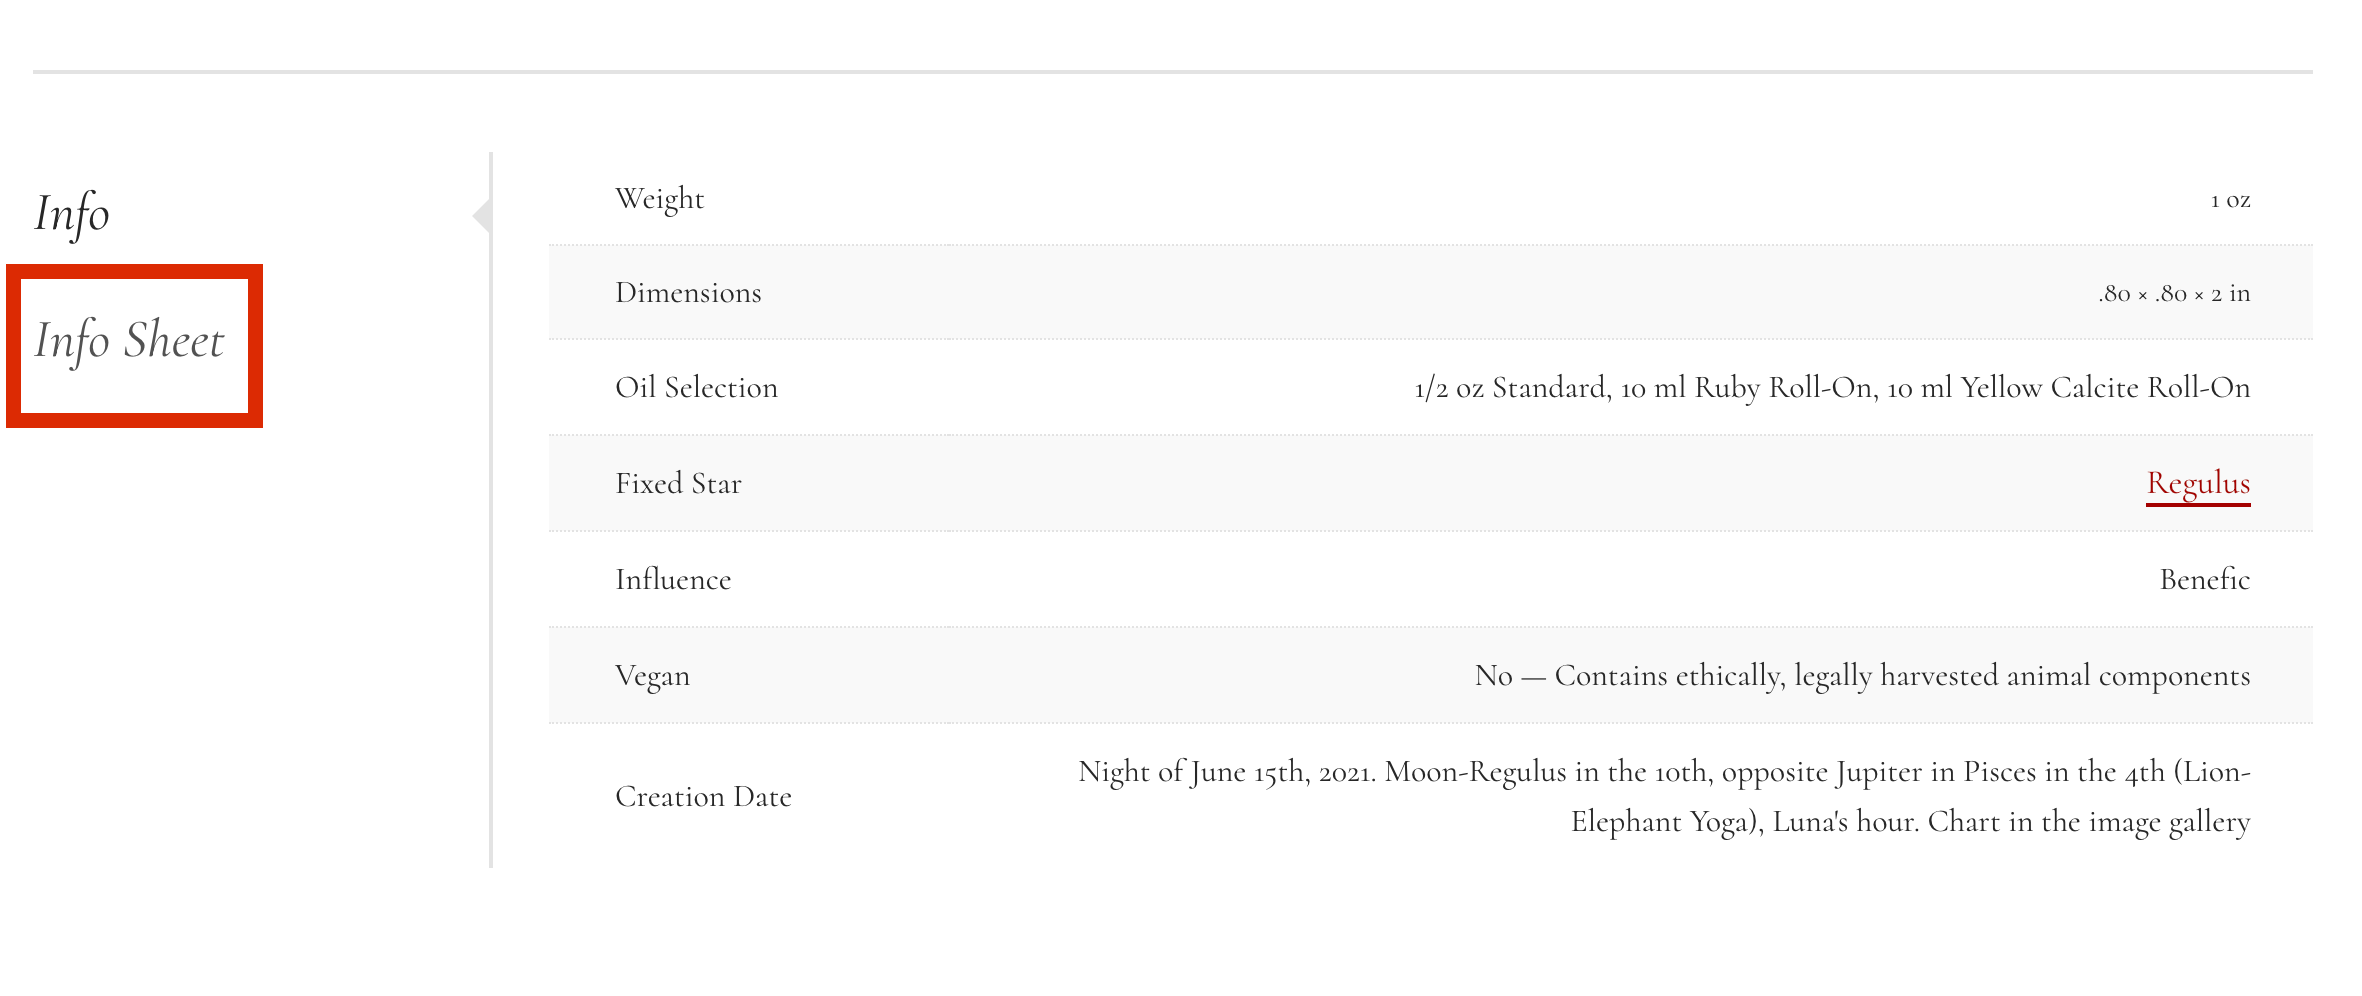Click the 1 oz weight value

click(x=2230, y=201)
